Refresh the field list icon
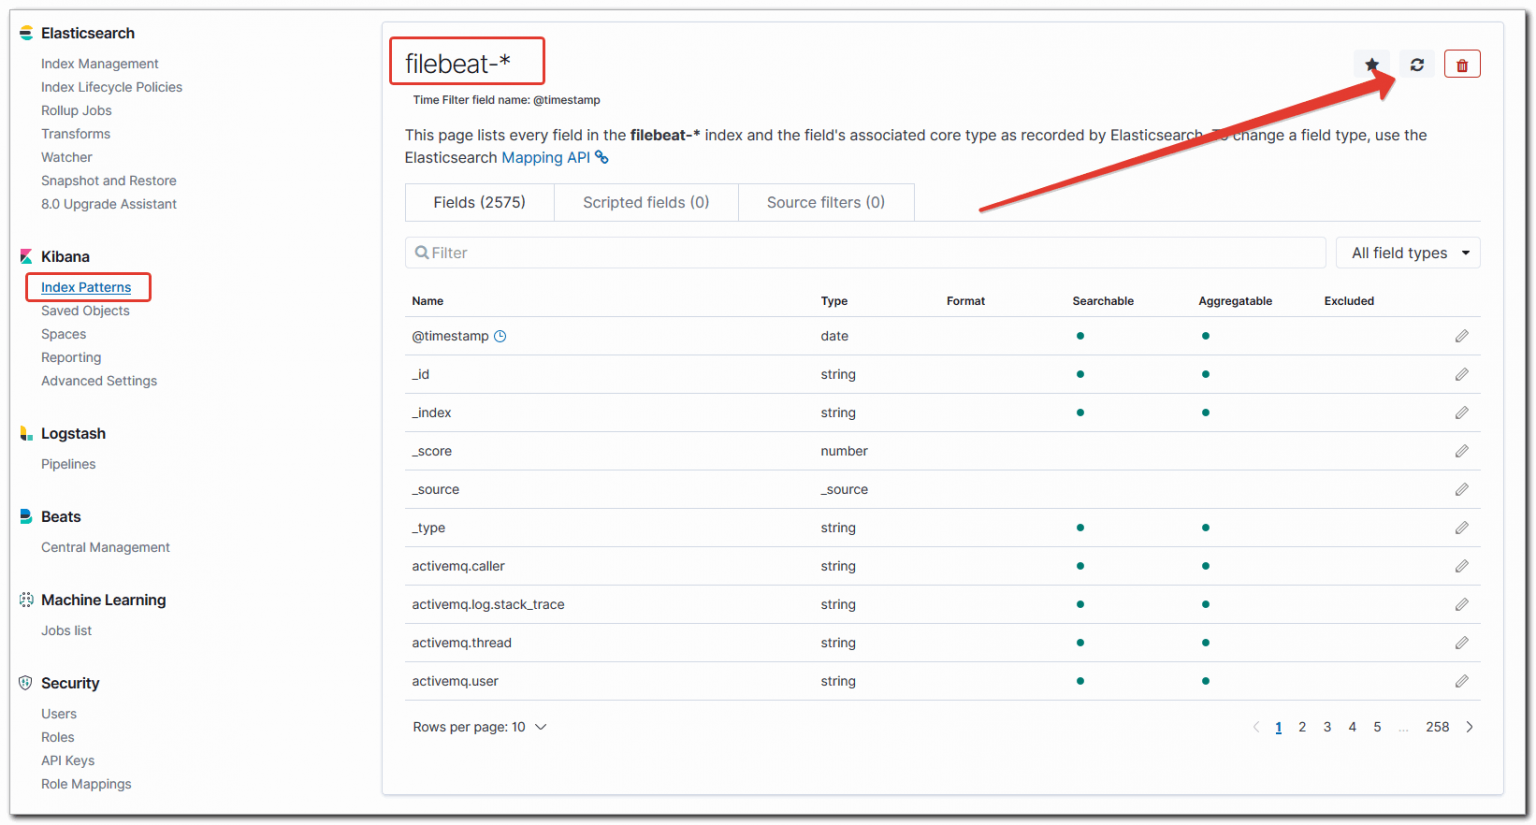Viewport: 1536px width, 825px height. pyautogui.click(x=1417, y=65)
